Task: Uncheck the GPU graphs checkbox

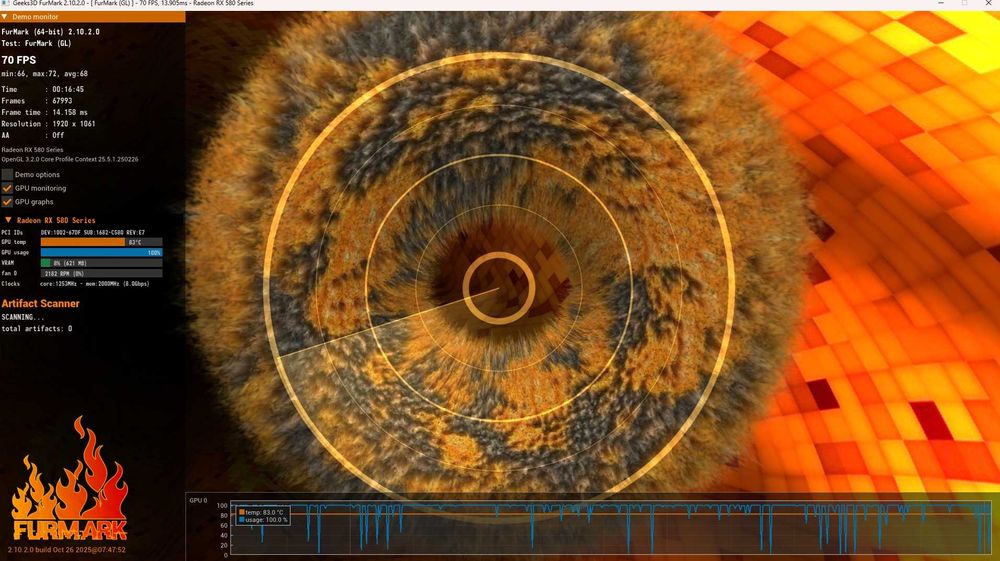Action: pos(7,201)
